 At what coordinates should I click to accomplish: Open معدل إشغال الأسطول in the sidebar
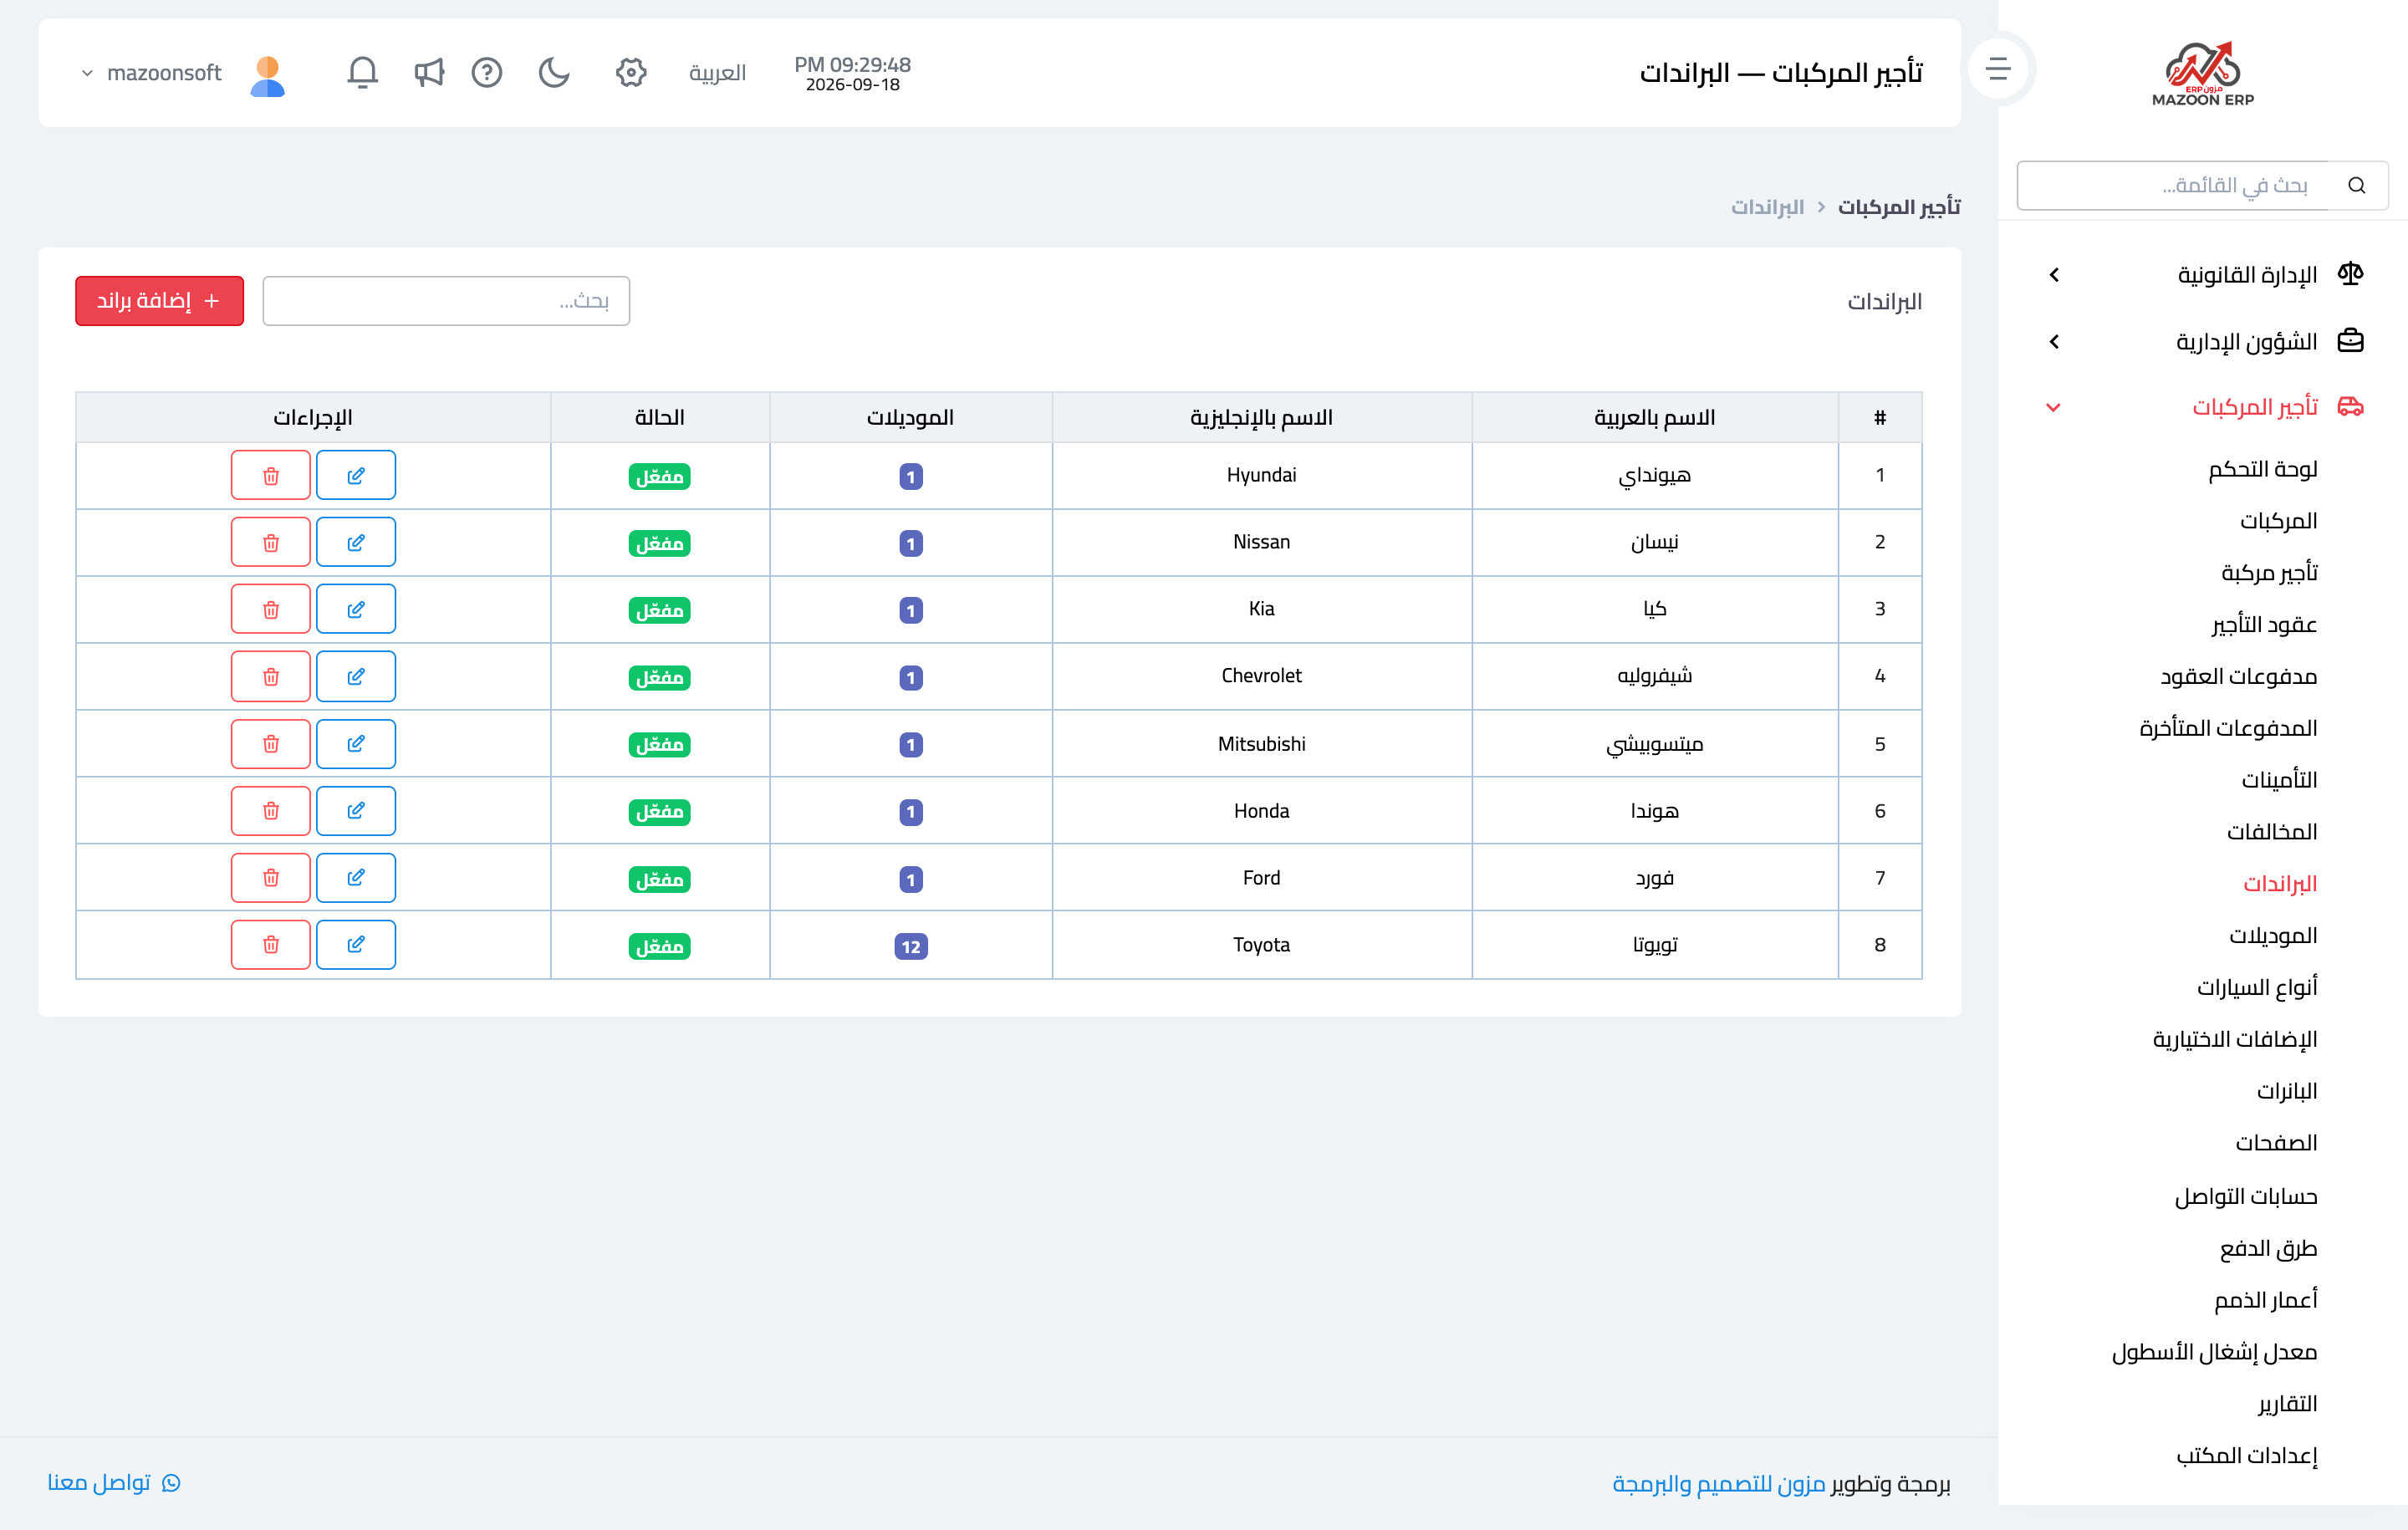pos(2214,1352)
